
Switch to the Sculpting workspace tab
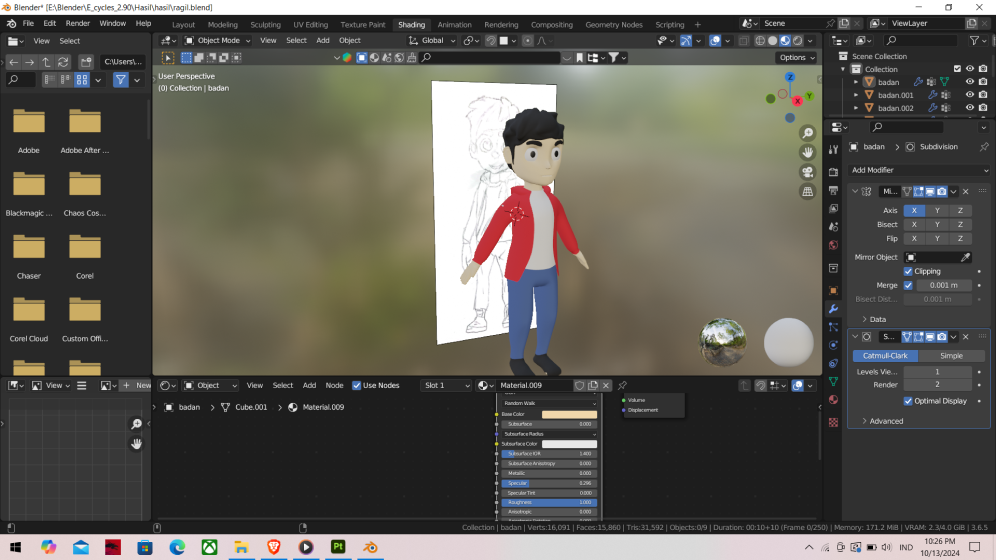point(265,25)
